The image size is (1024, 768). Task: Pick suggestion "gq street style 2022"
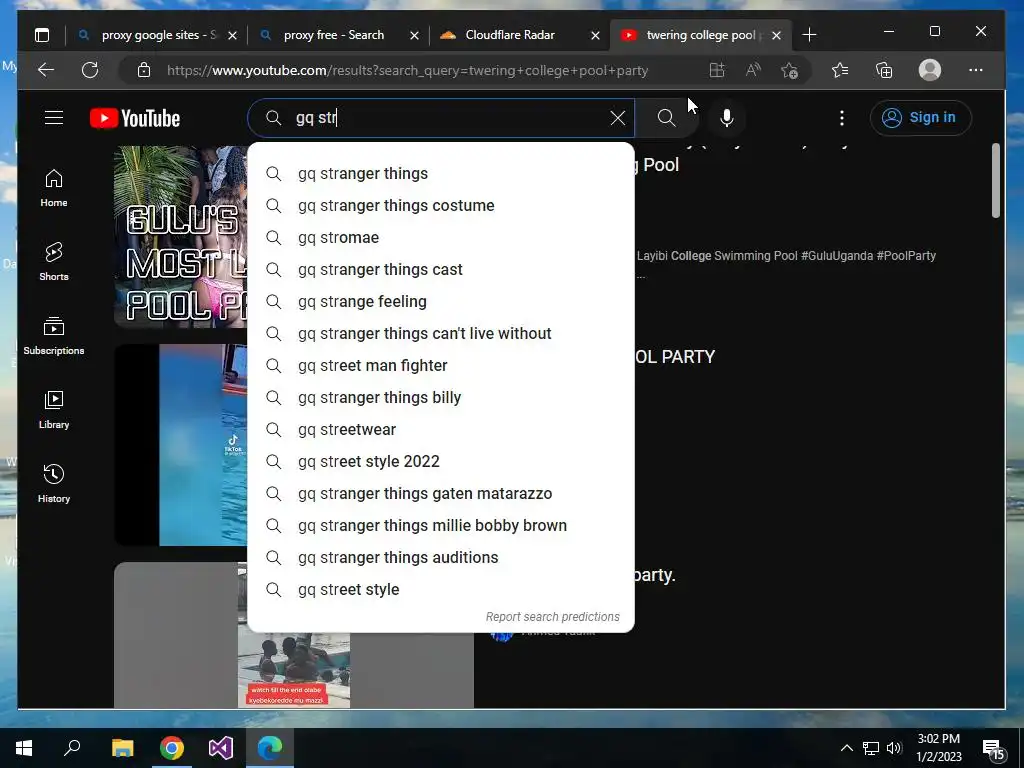[x=441, y=462]
